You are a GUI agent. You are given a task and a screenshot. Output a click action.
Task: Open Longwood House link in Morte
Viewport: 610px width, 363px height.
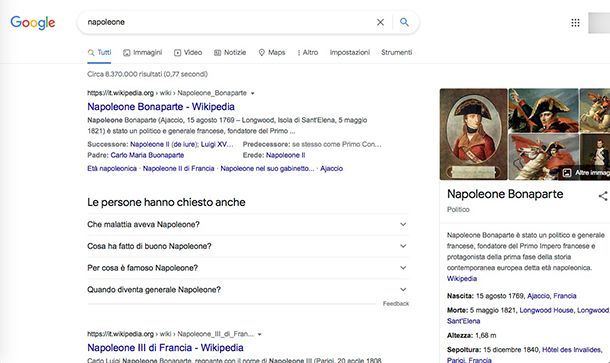tap(546, 310)
